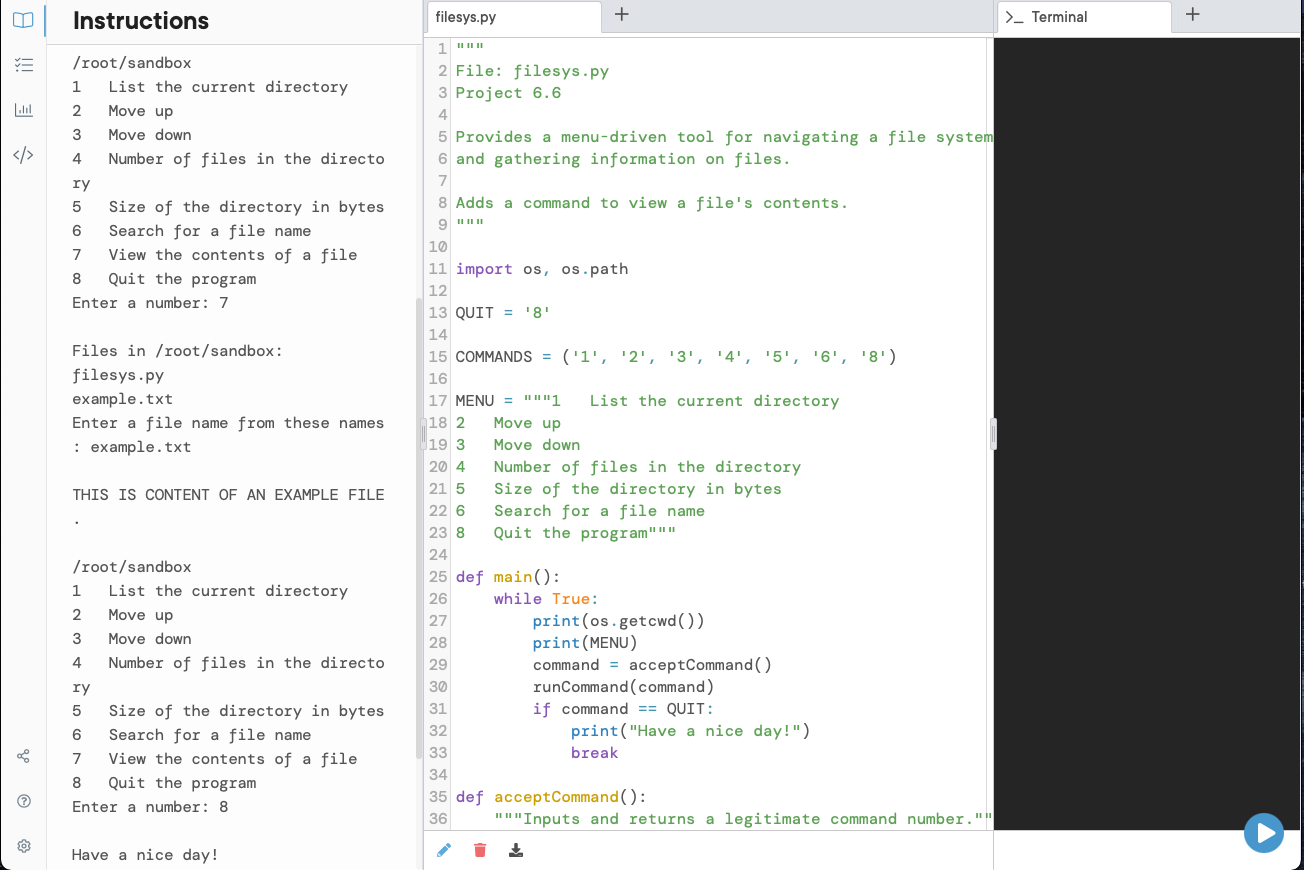1304x870 pixels.
Task: Open the code brackets icon in sidebar
Action: coord(23,155)
